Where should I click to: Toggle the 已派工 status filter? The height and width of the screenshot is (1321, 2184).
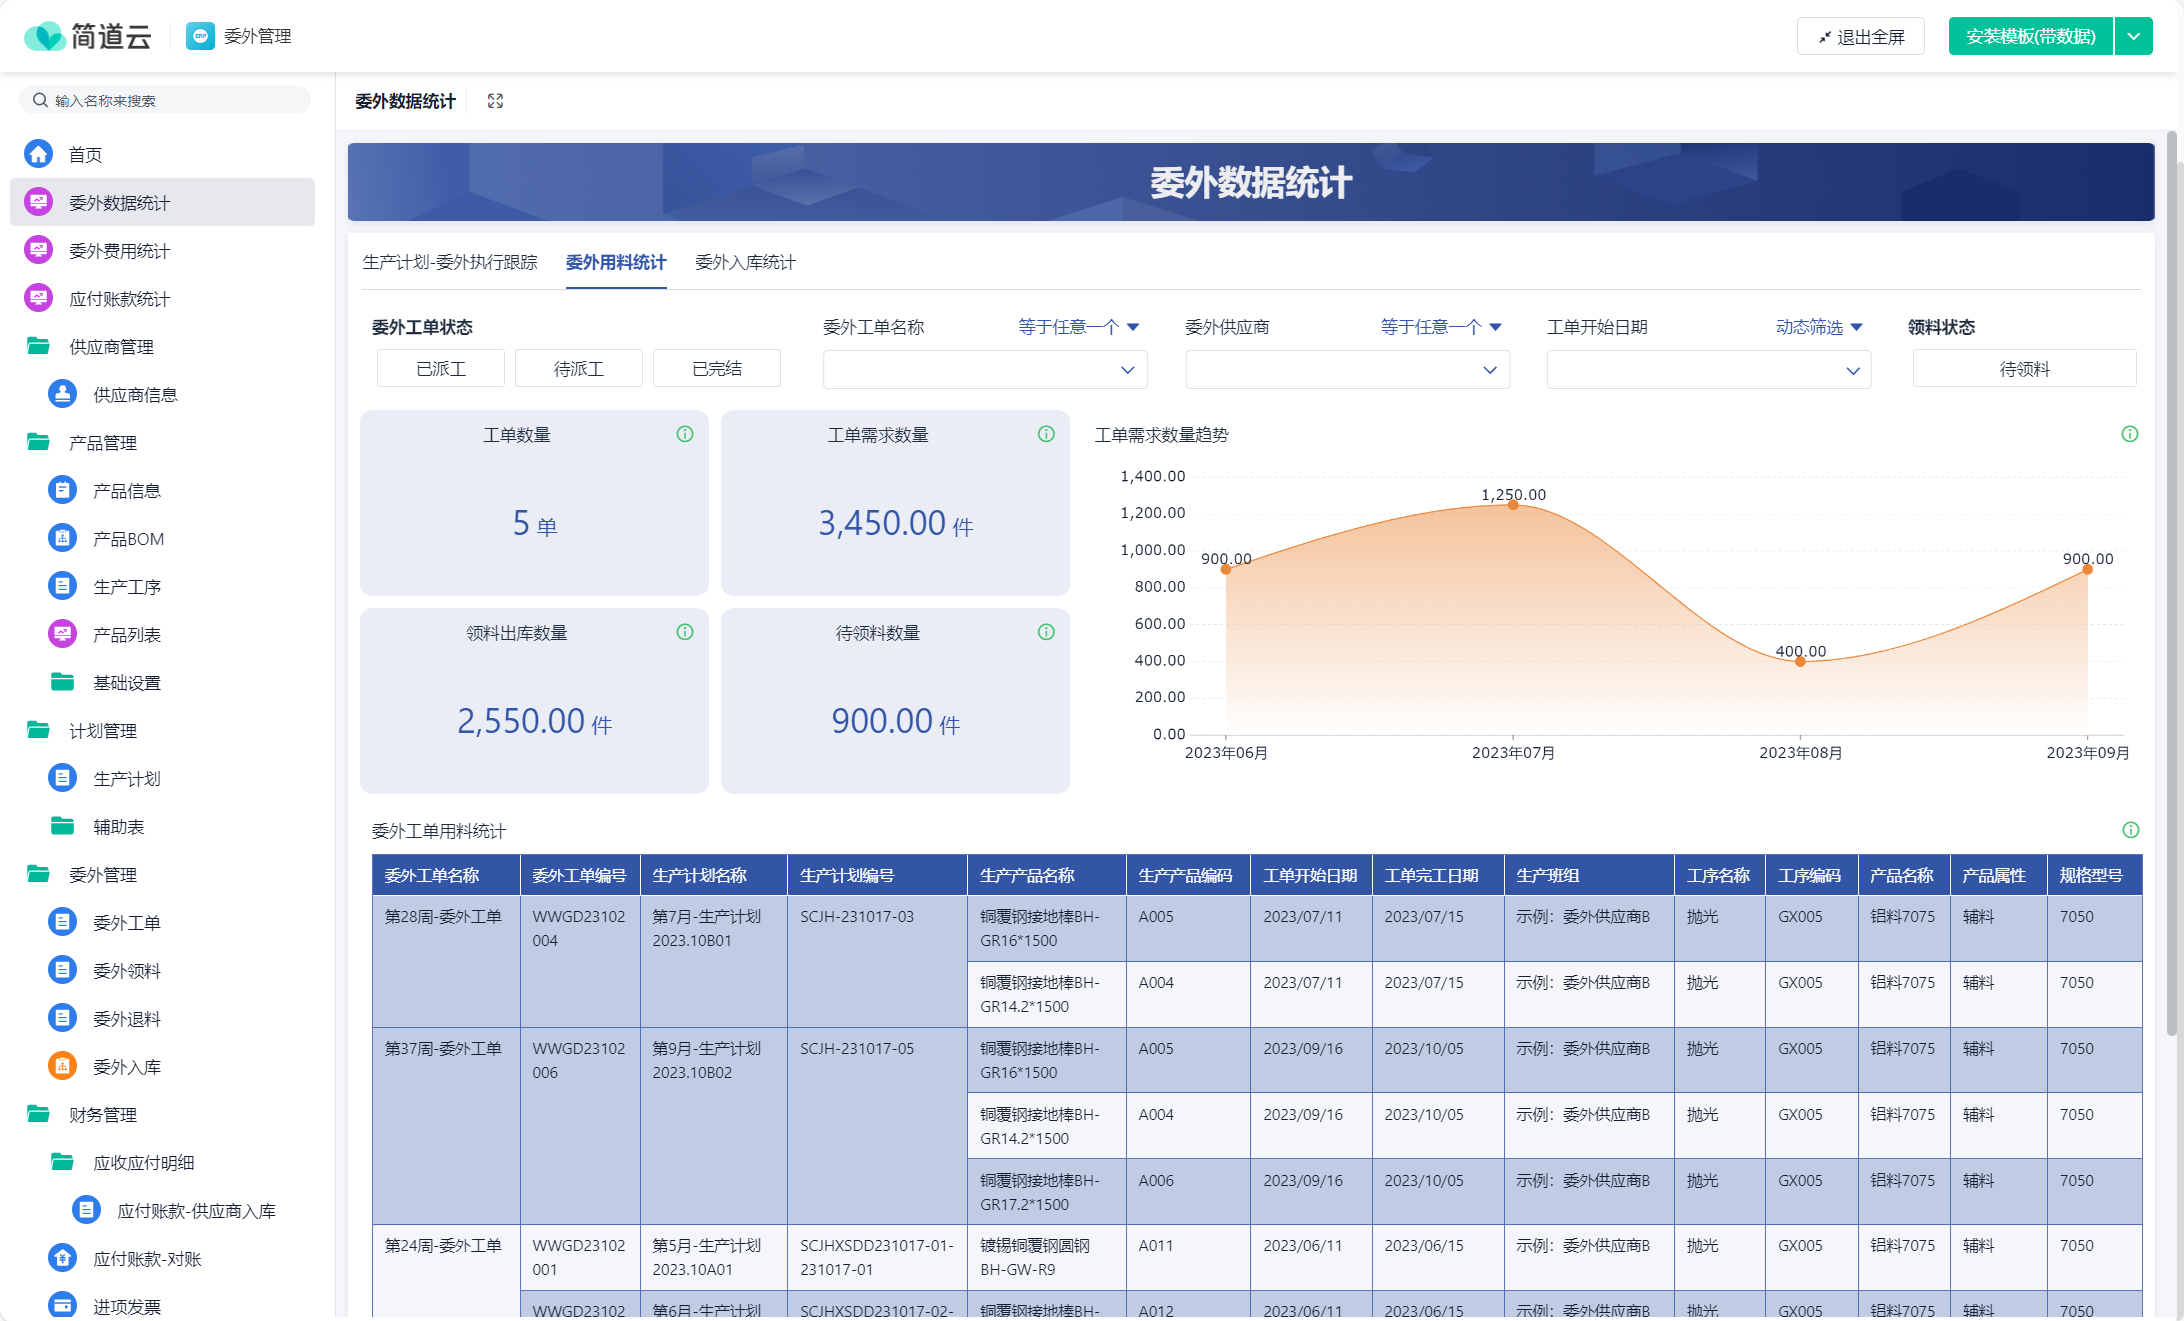click(x=441, y=369)
